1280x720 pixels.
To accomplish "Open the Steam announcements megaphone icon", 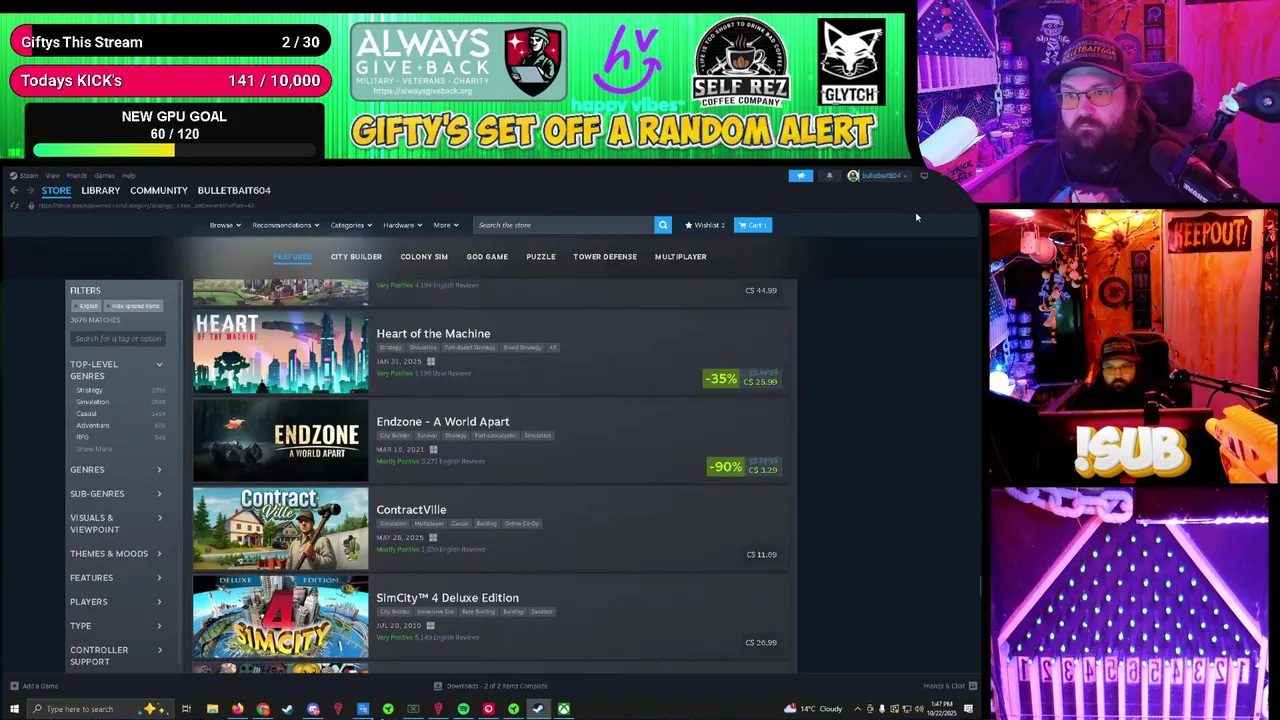I will coord(800,176).
